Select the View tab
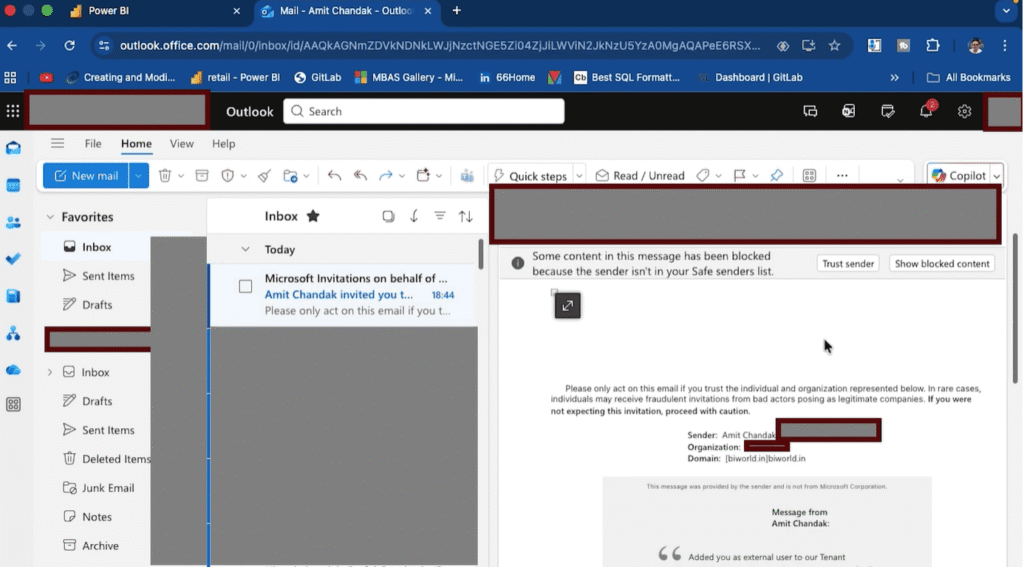1024x567 pixels. [x=182, y=144]
